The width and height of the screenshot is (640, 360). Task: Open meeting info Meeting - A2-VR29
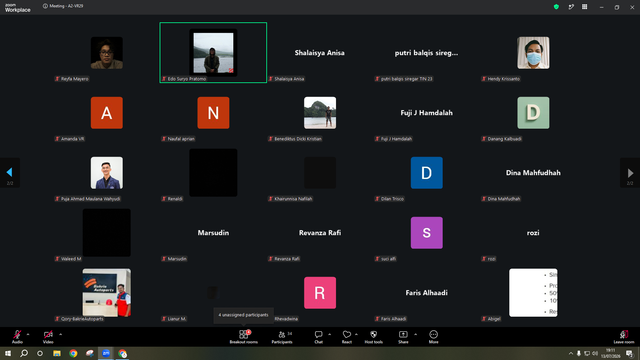click(x=63, y=6)
